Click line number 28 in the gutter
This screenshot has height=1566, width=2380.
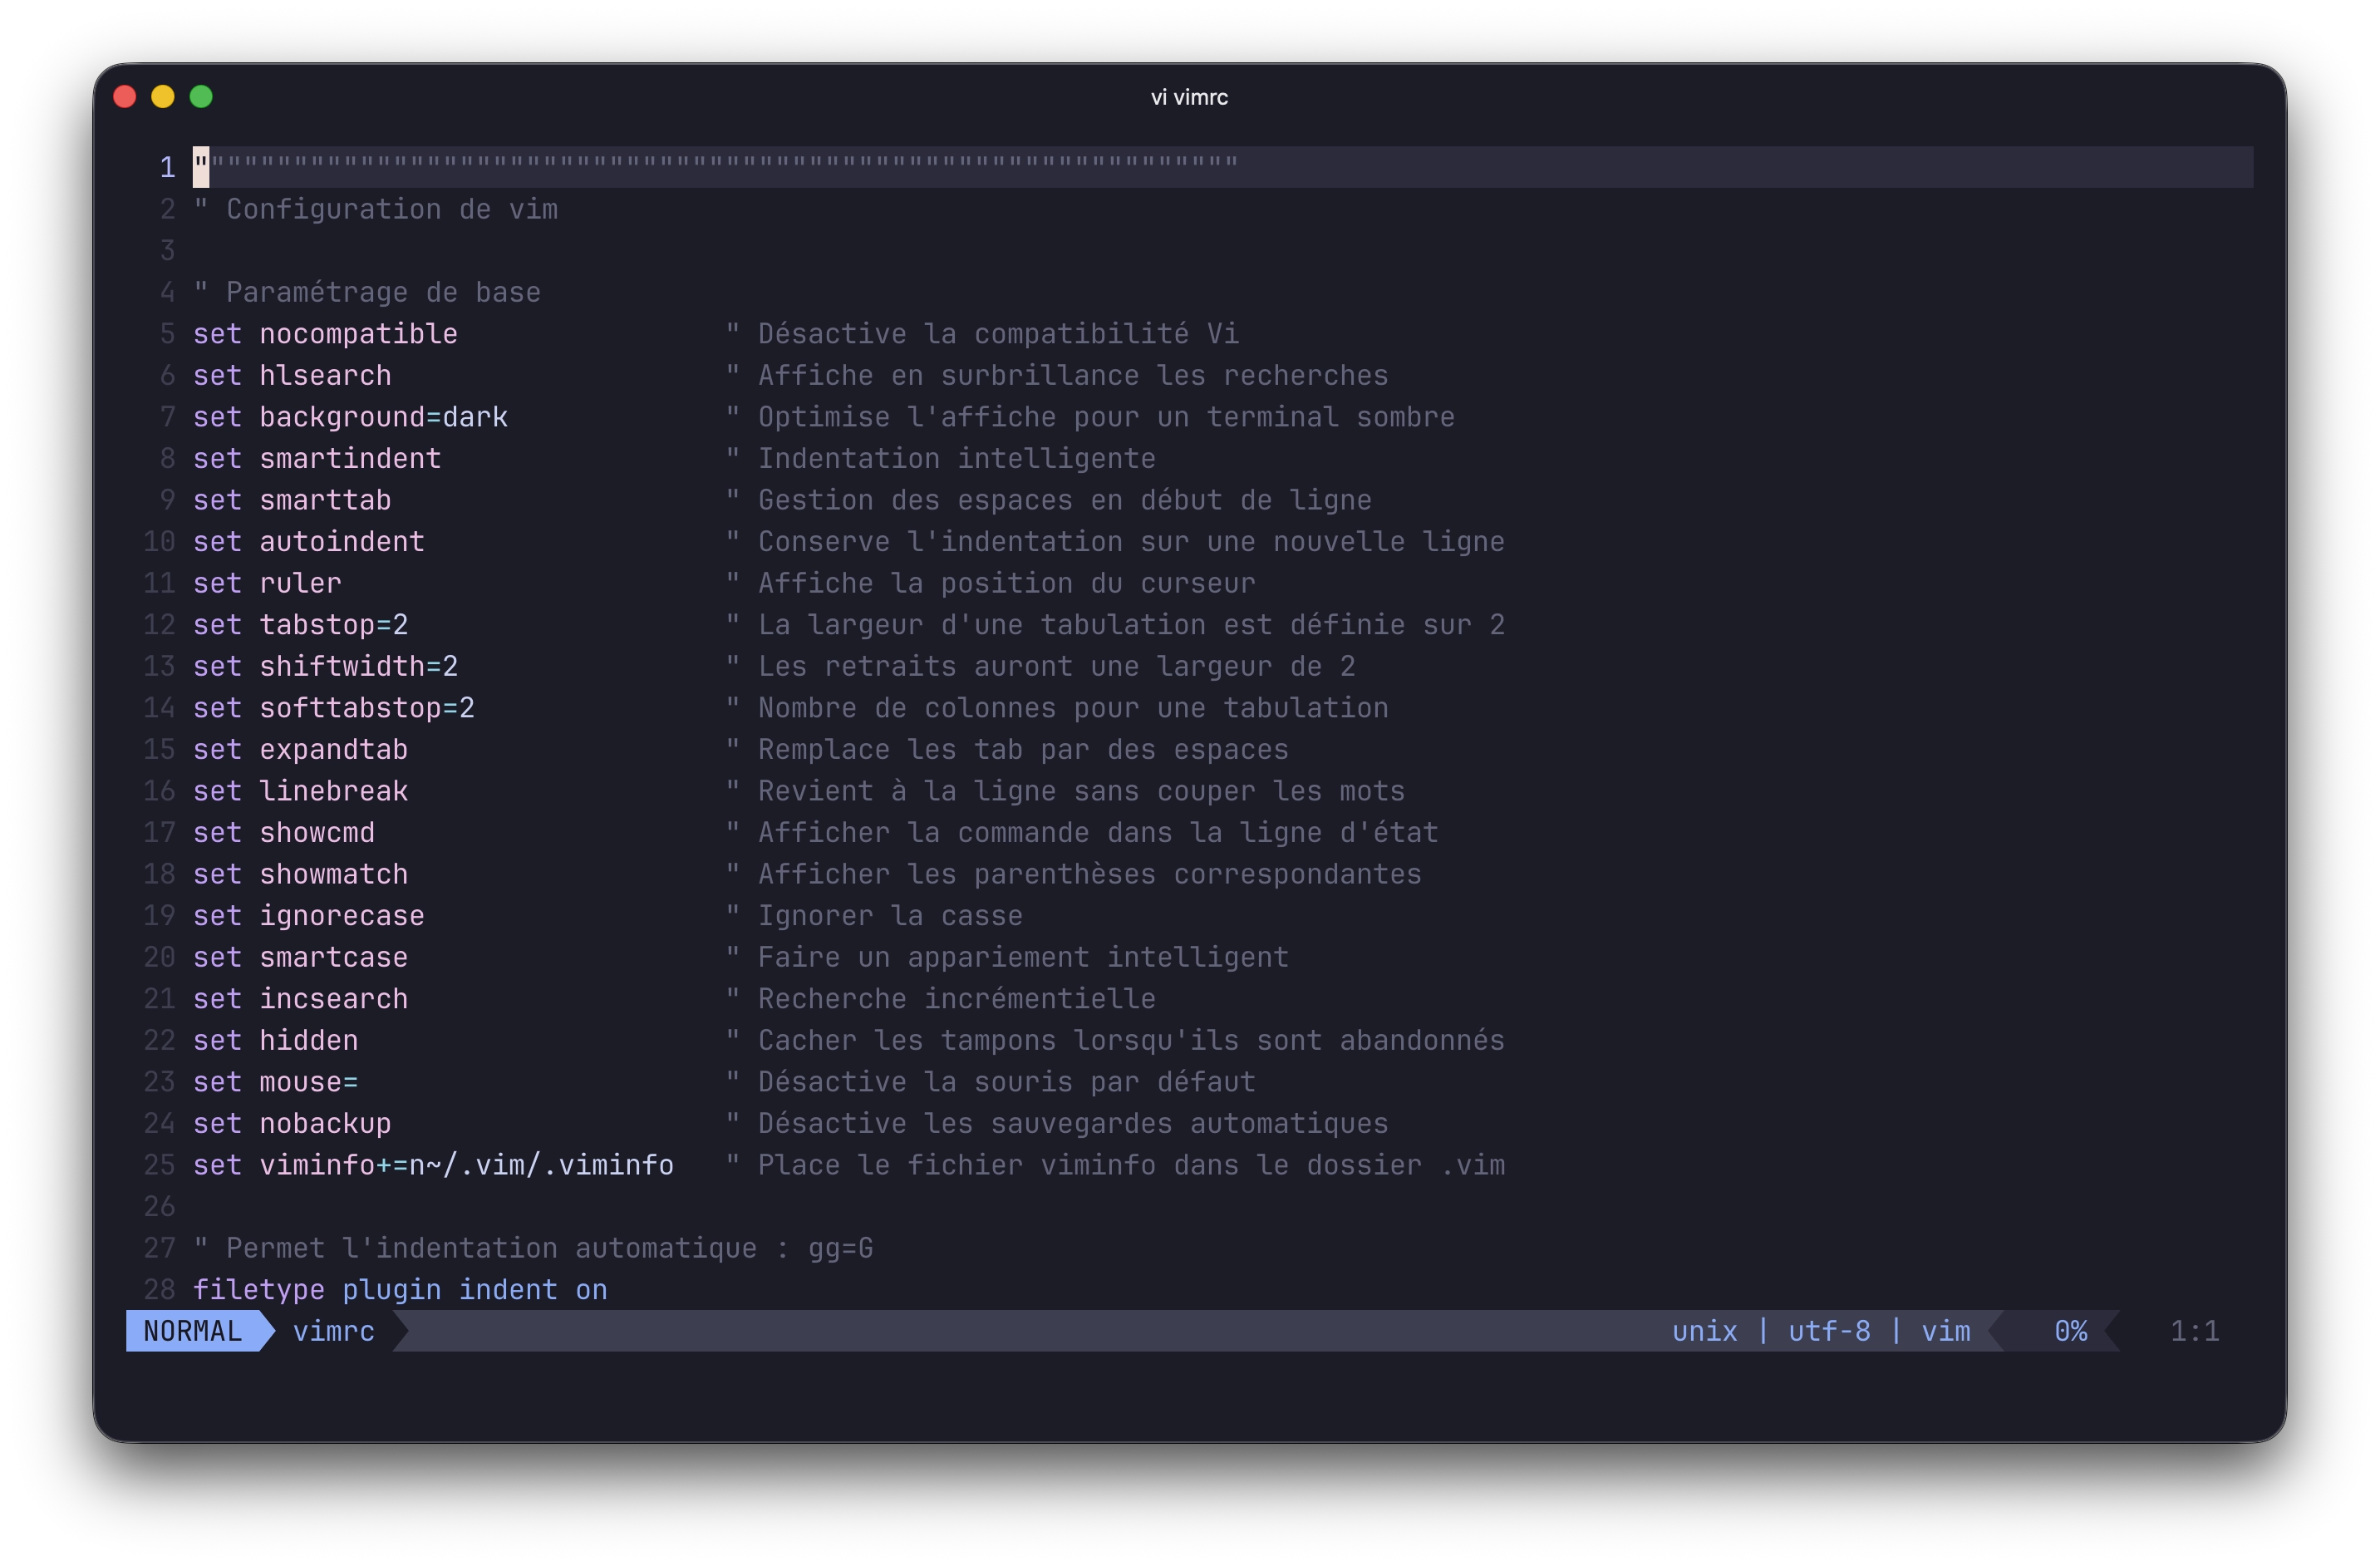159,1290
